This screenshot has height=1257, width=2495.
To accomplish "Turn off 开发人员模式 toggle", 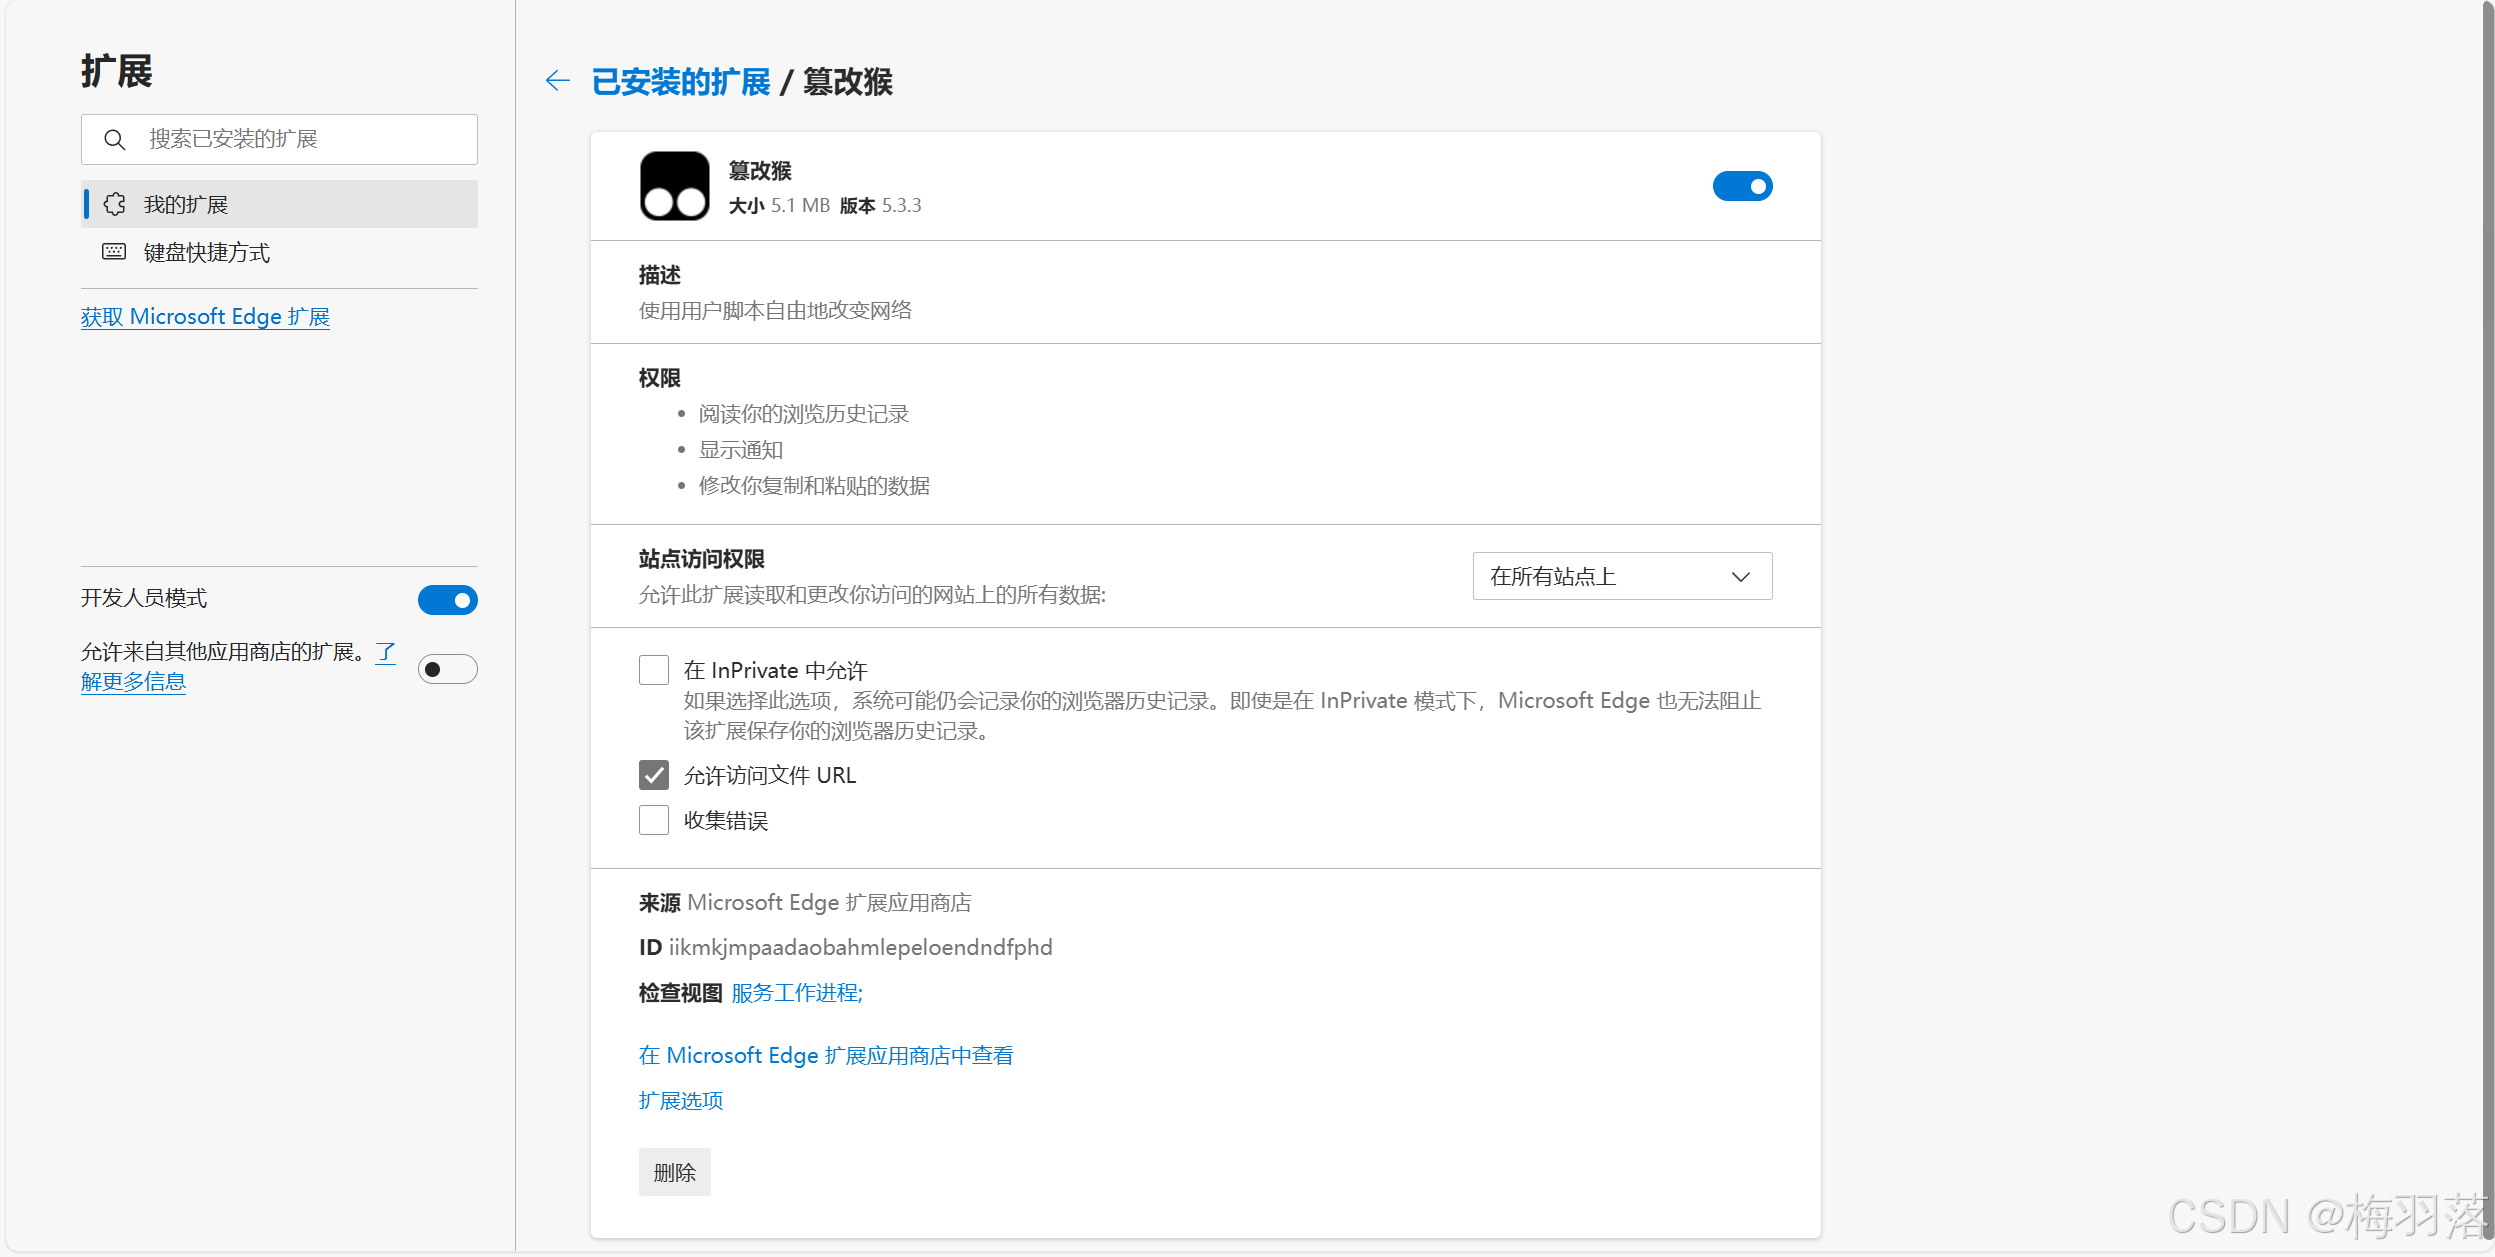I will tap(447, 600).
